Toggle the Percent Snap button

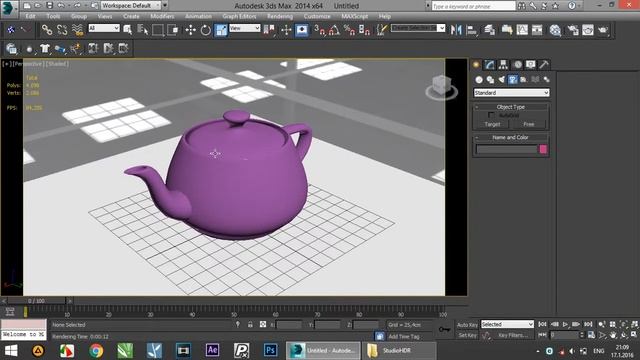(349, 30)
